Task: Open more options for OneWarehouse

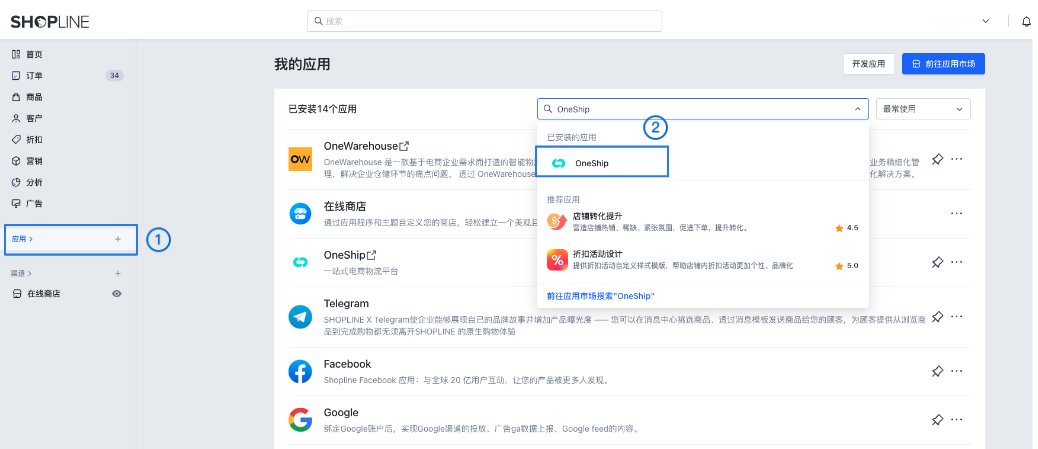Action: click(957, 160)
